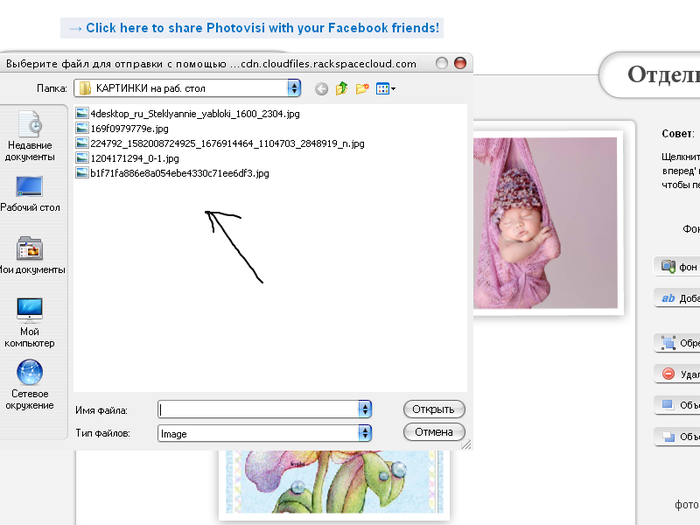
Task: Click the ab add text button
Action: 678,298
